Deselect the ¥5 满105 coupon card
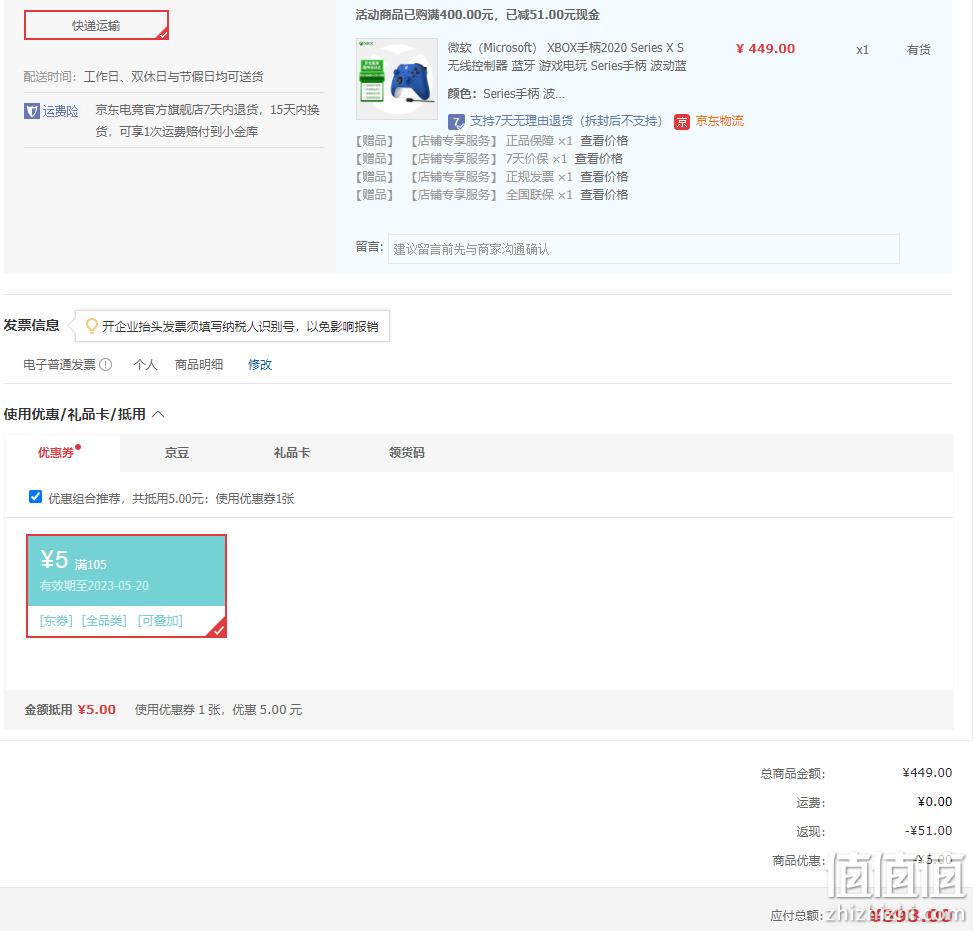The image size is (975, 931). [x=126, y=586]
